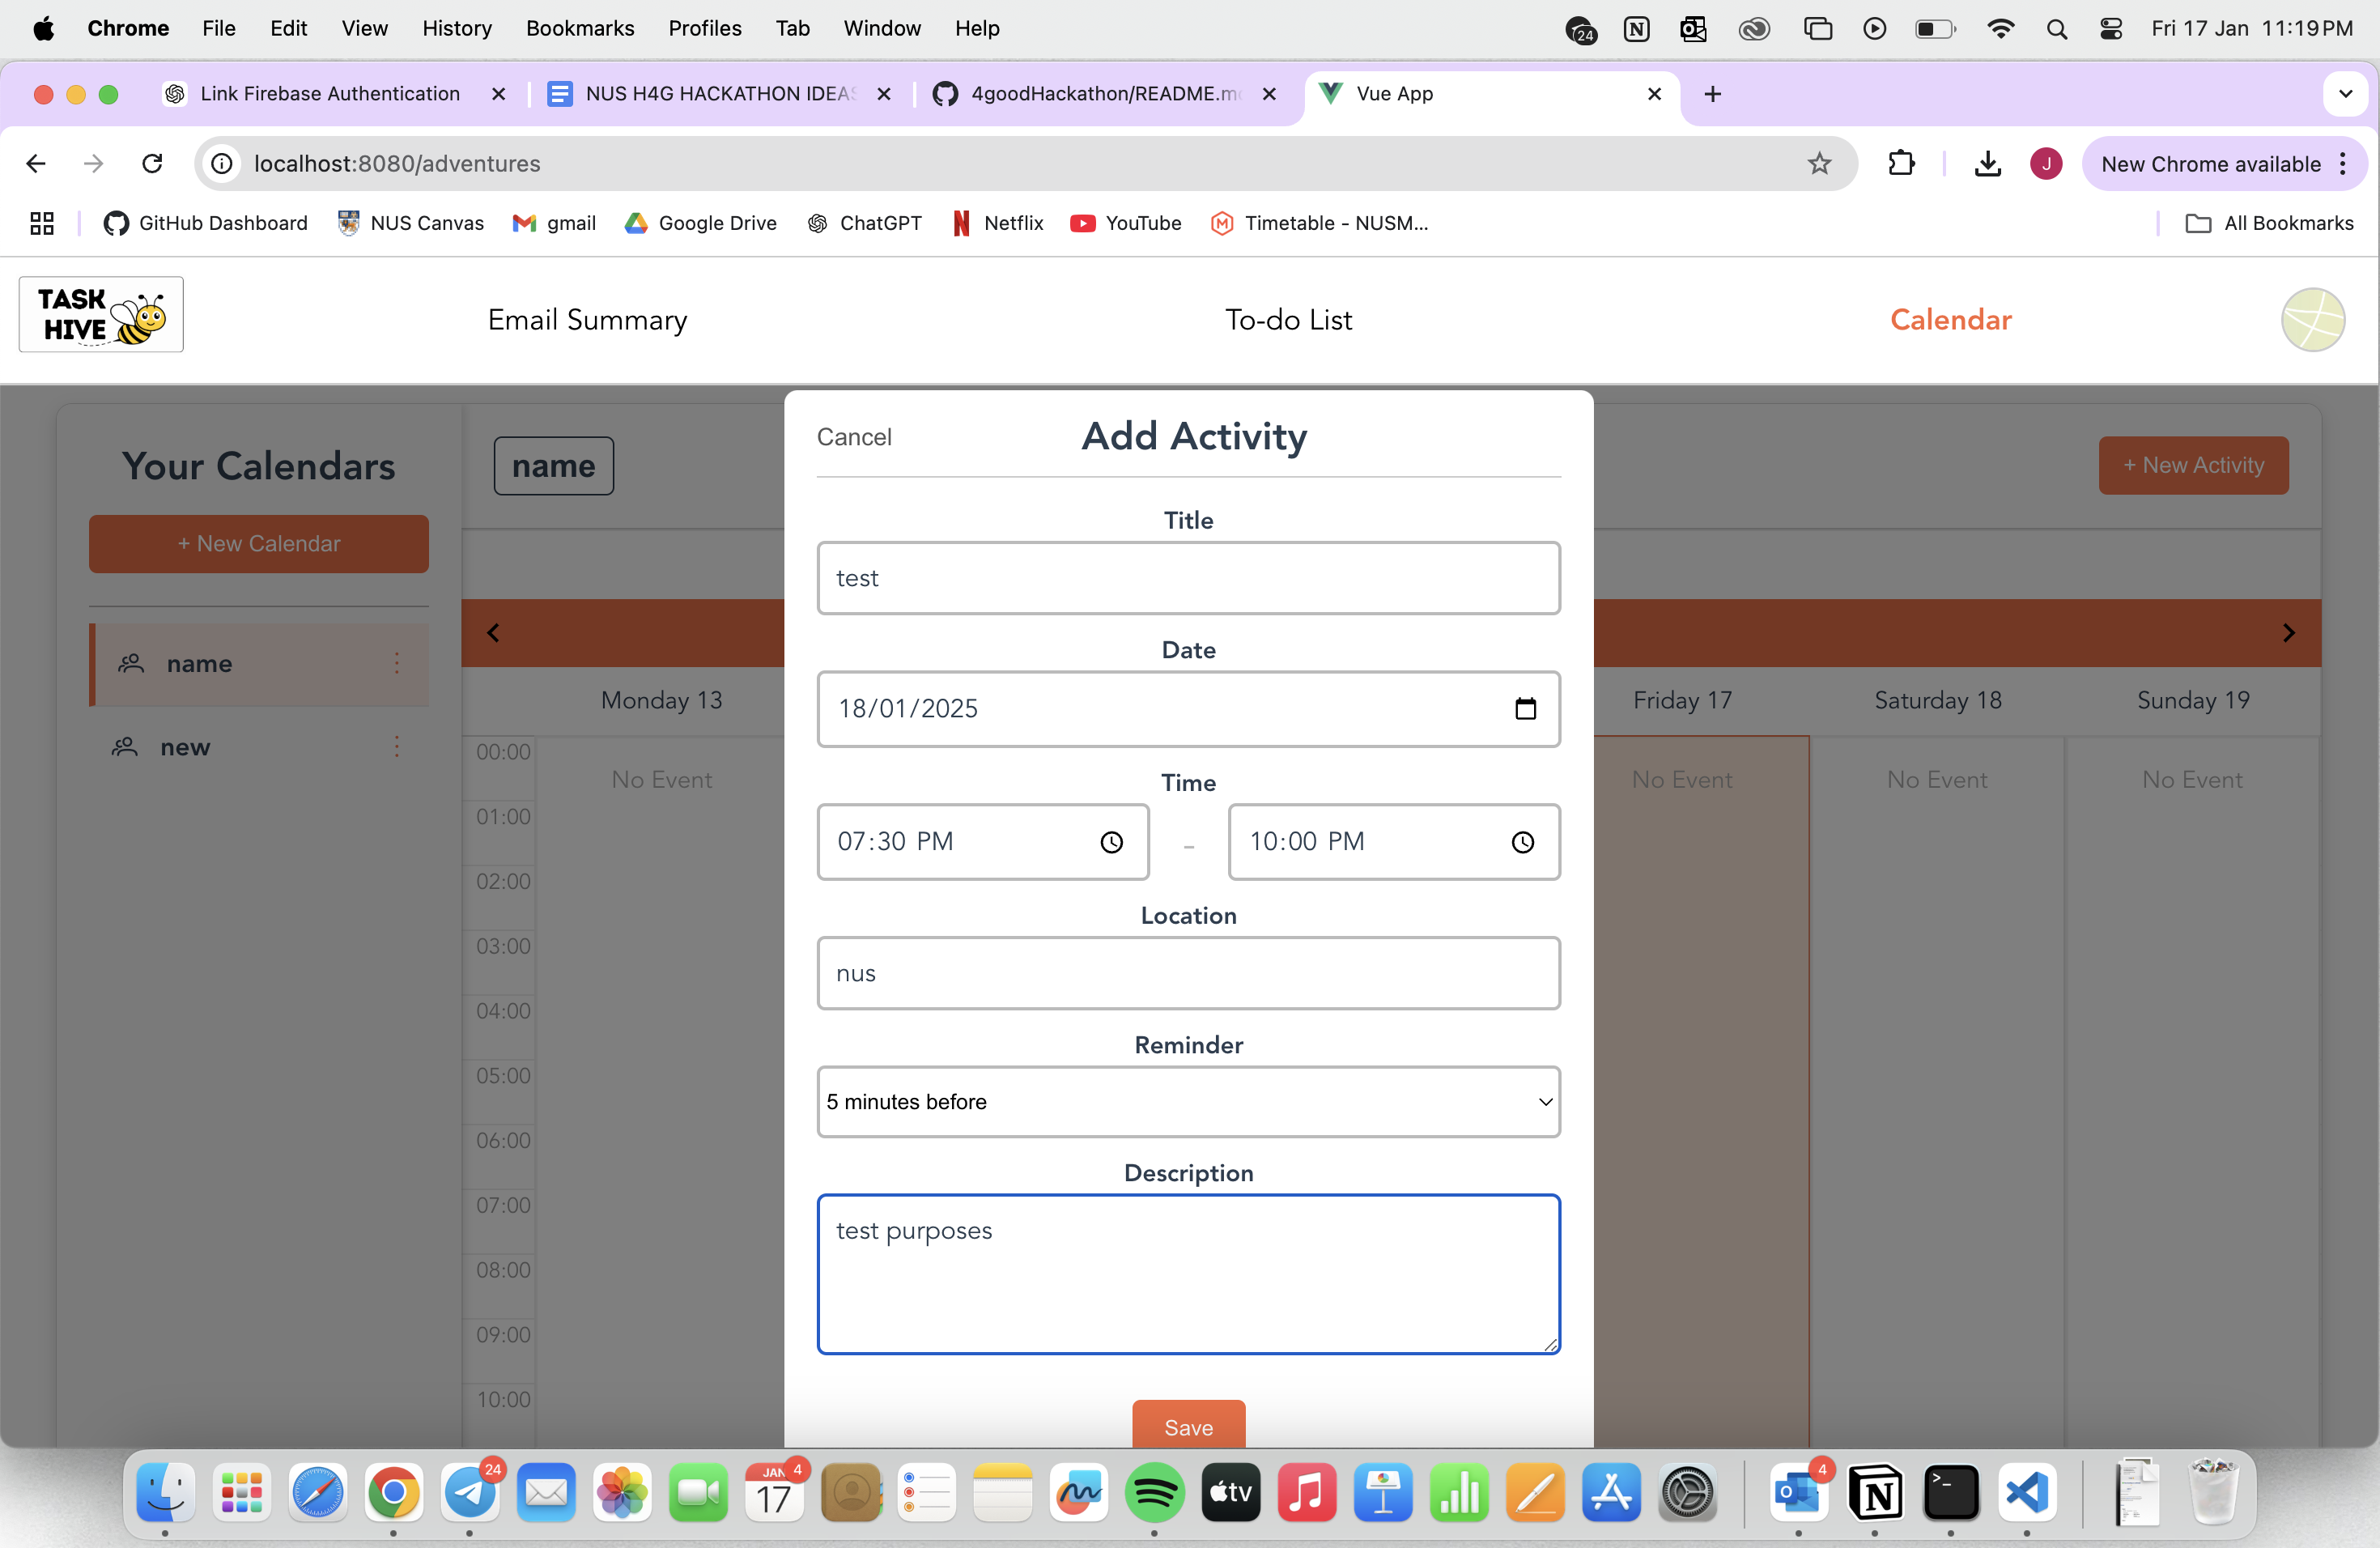The width and height of the screenshot is (2380, 1548).
Task: Cancel the Add Activity dialog
Action: point(853,437)
